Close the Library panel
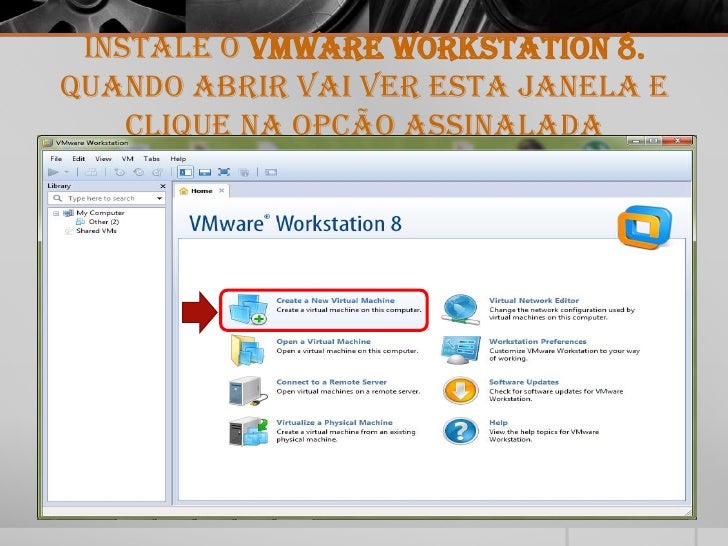Viewport: 728px width, 546px height. 162,186
